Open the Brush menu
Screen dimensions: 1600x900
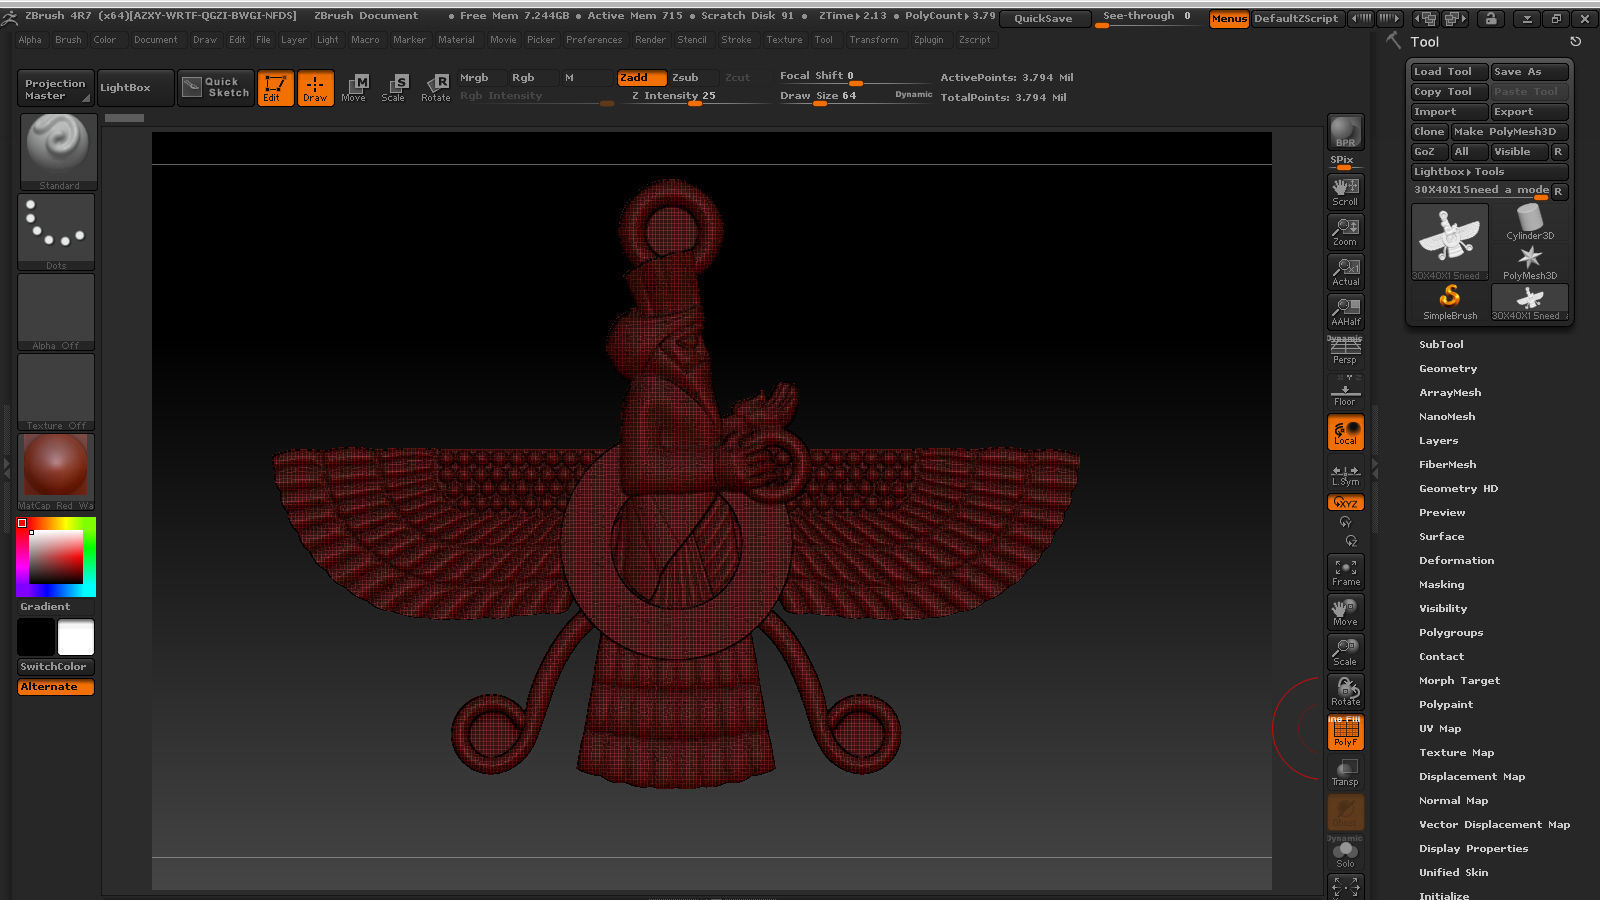tap(68, 40)
